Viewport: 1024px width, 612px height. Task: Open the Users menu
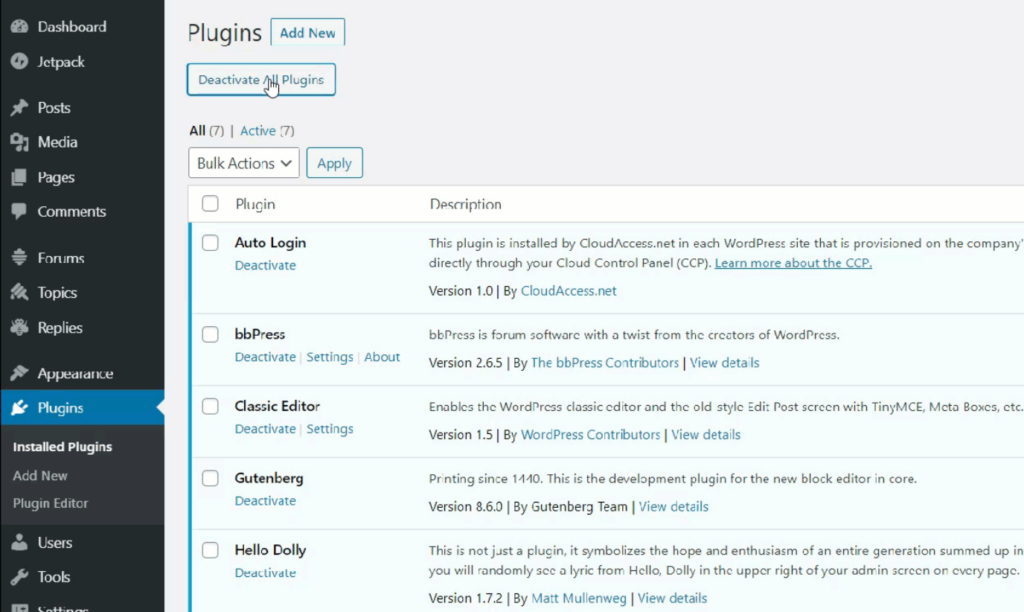[54, 543]
